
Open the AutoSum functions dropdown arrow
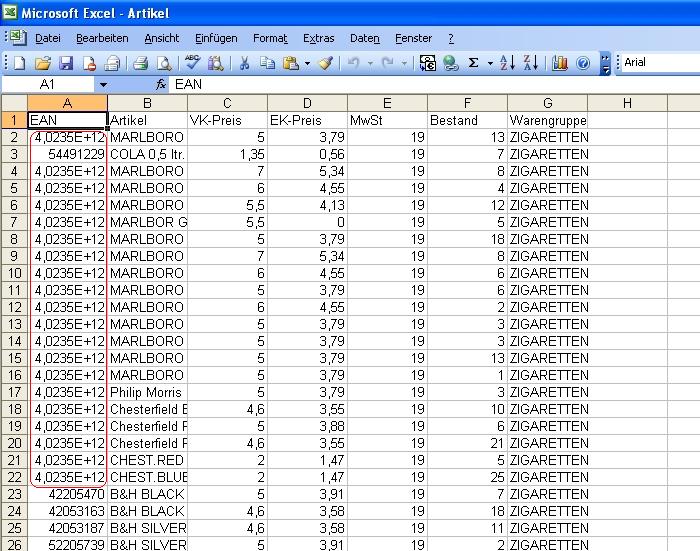click(490, 63)
